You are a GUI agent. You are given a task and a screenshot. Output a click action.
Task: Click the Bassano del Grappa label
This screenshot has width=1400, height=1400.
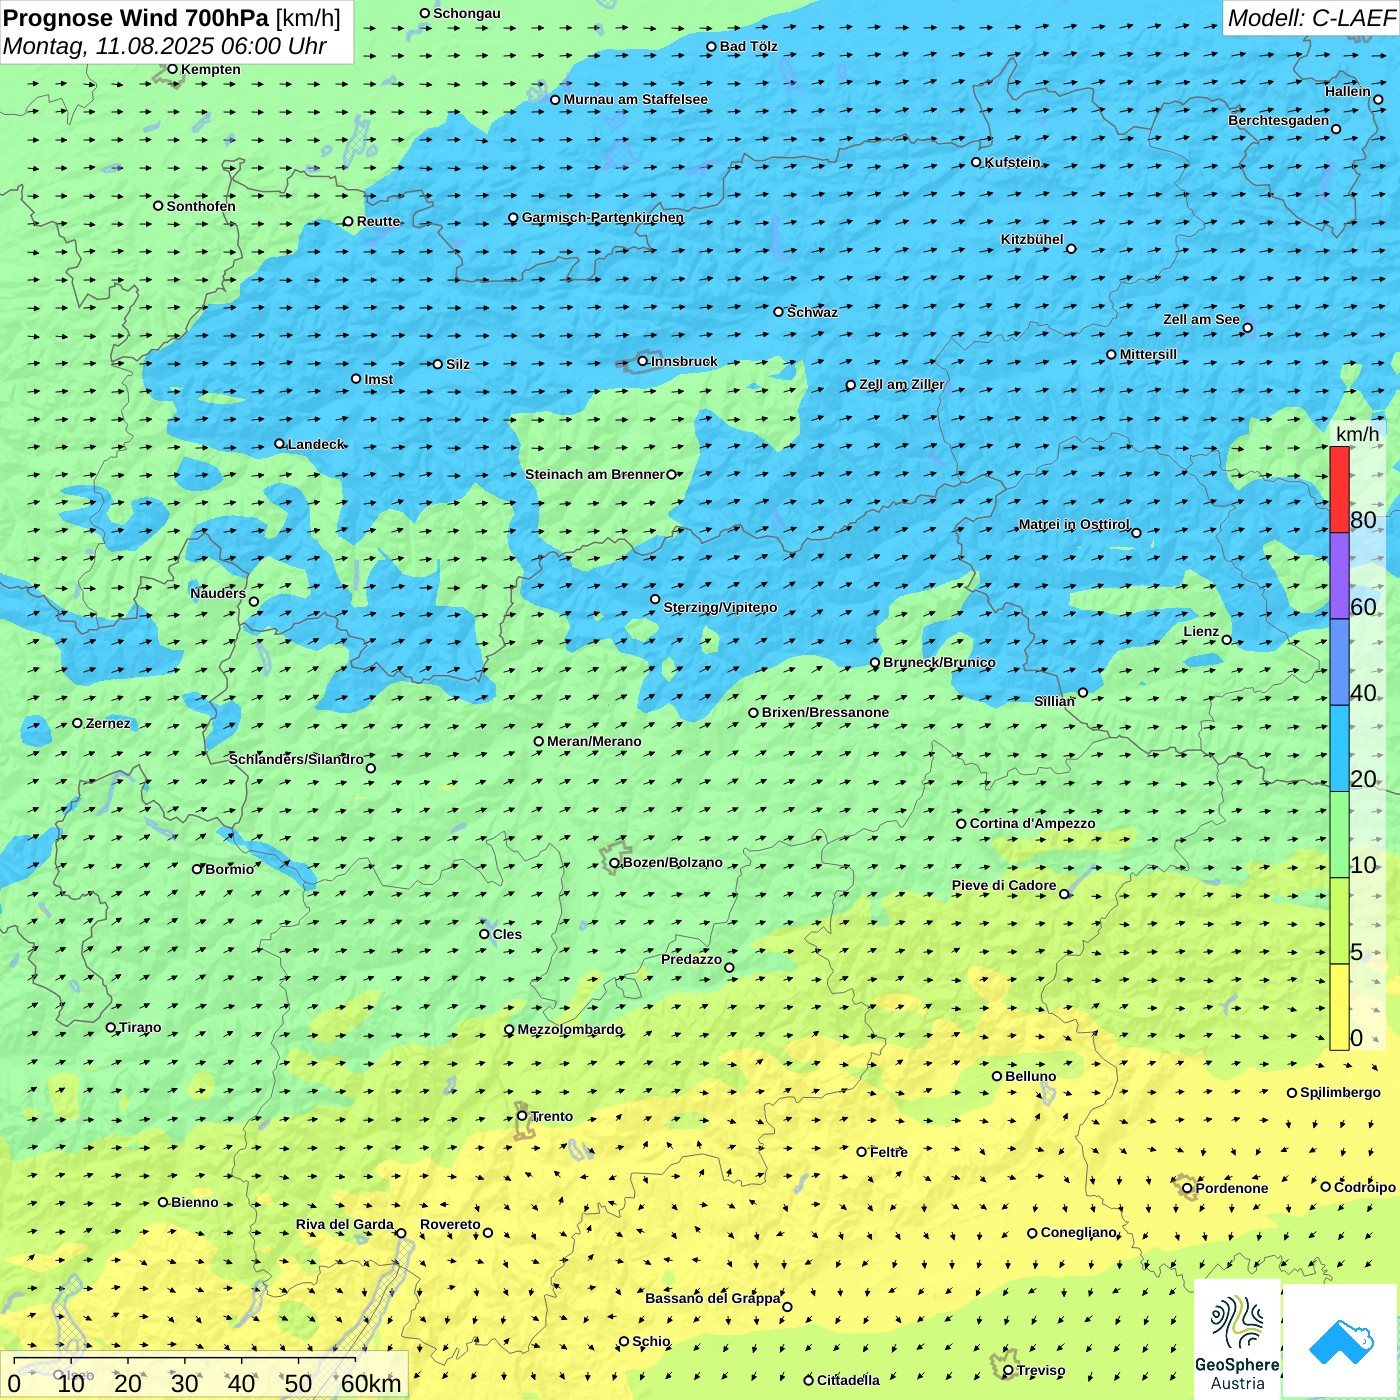pyautogui.click(x=712, y=1298)
